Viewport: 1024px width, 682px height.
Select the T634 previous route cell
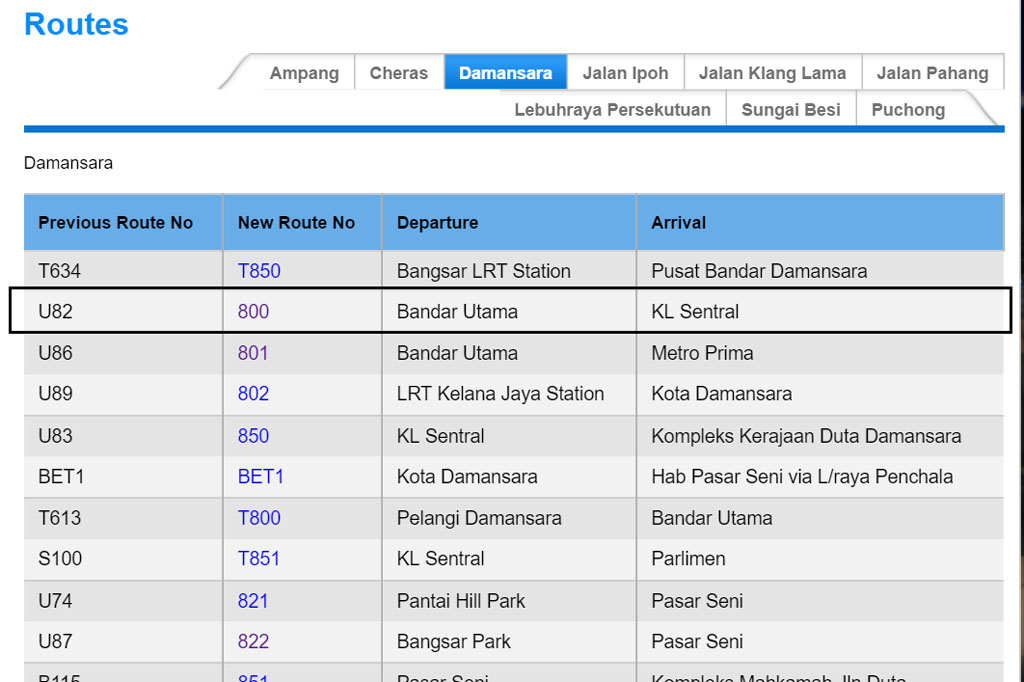click(x=123, y=270)
